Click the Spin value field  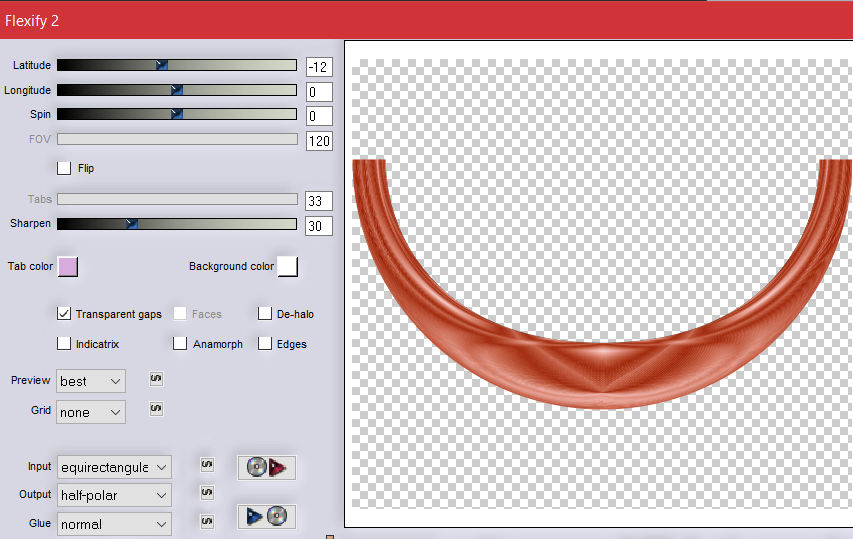319,116
